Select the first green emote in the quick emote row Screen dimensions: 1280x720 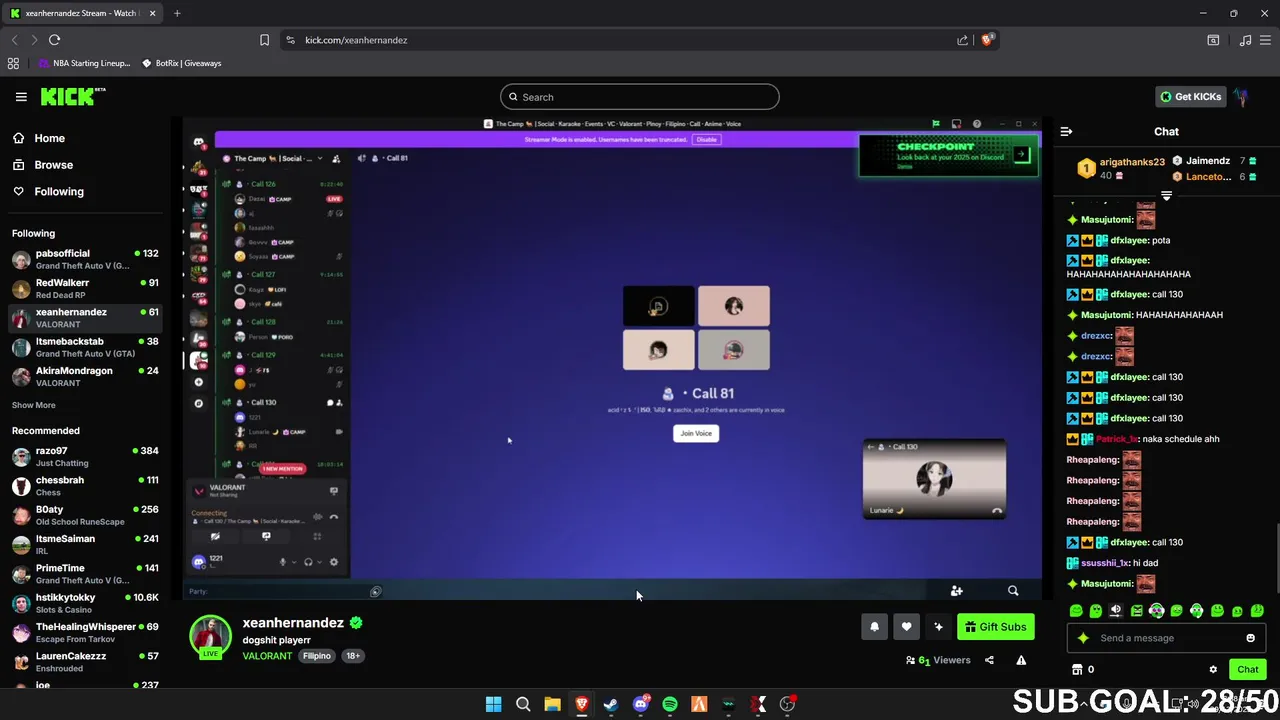click(x=1076, y=611)
